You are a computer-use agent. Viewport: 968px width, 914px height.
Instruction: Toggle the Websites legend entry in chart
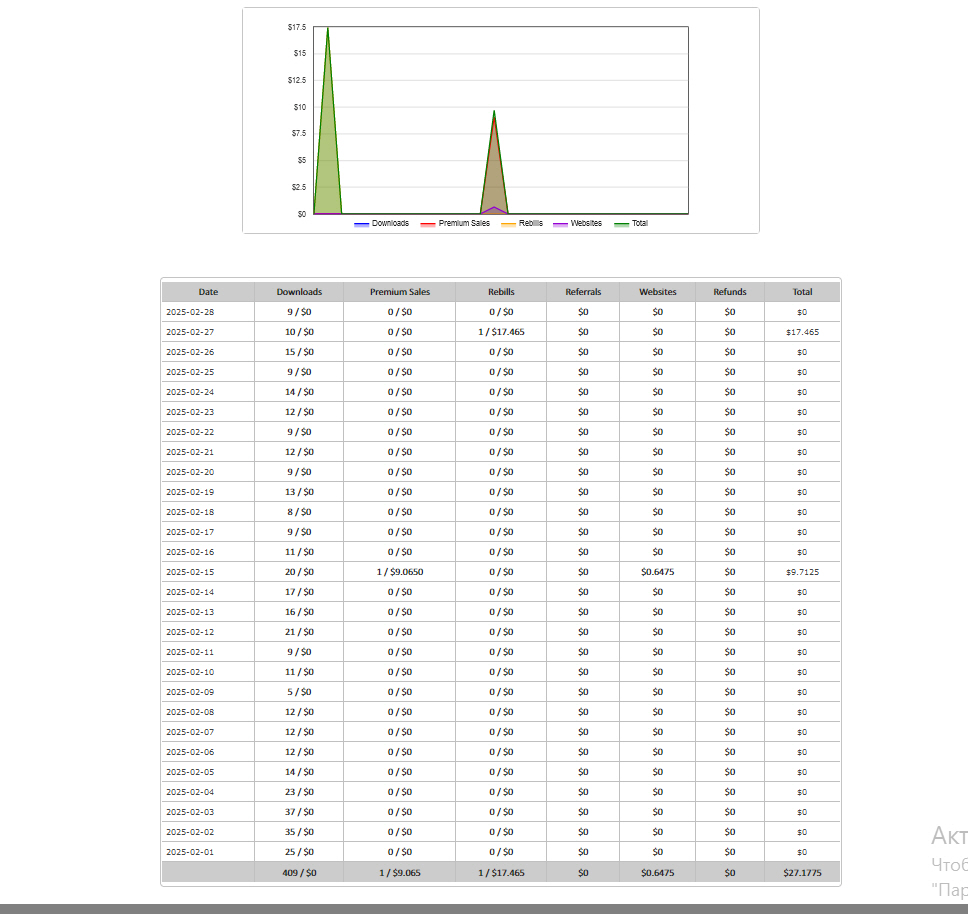click(577, 223)
